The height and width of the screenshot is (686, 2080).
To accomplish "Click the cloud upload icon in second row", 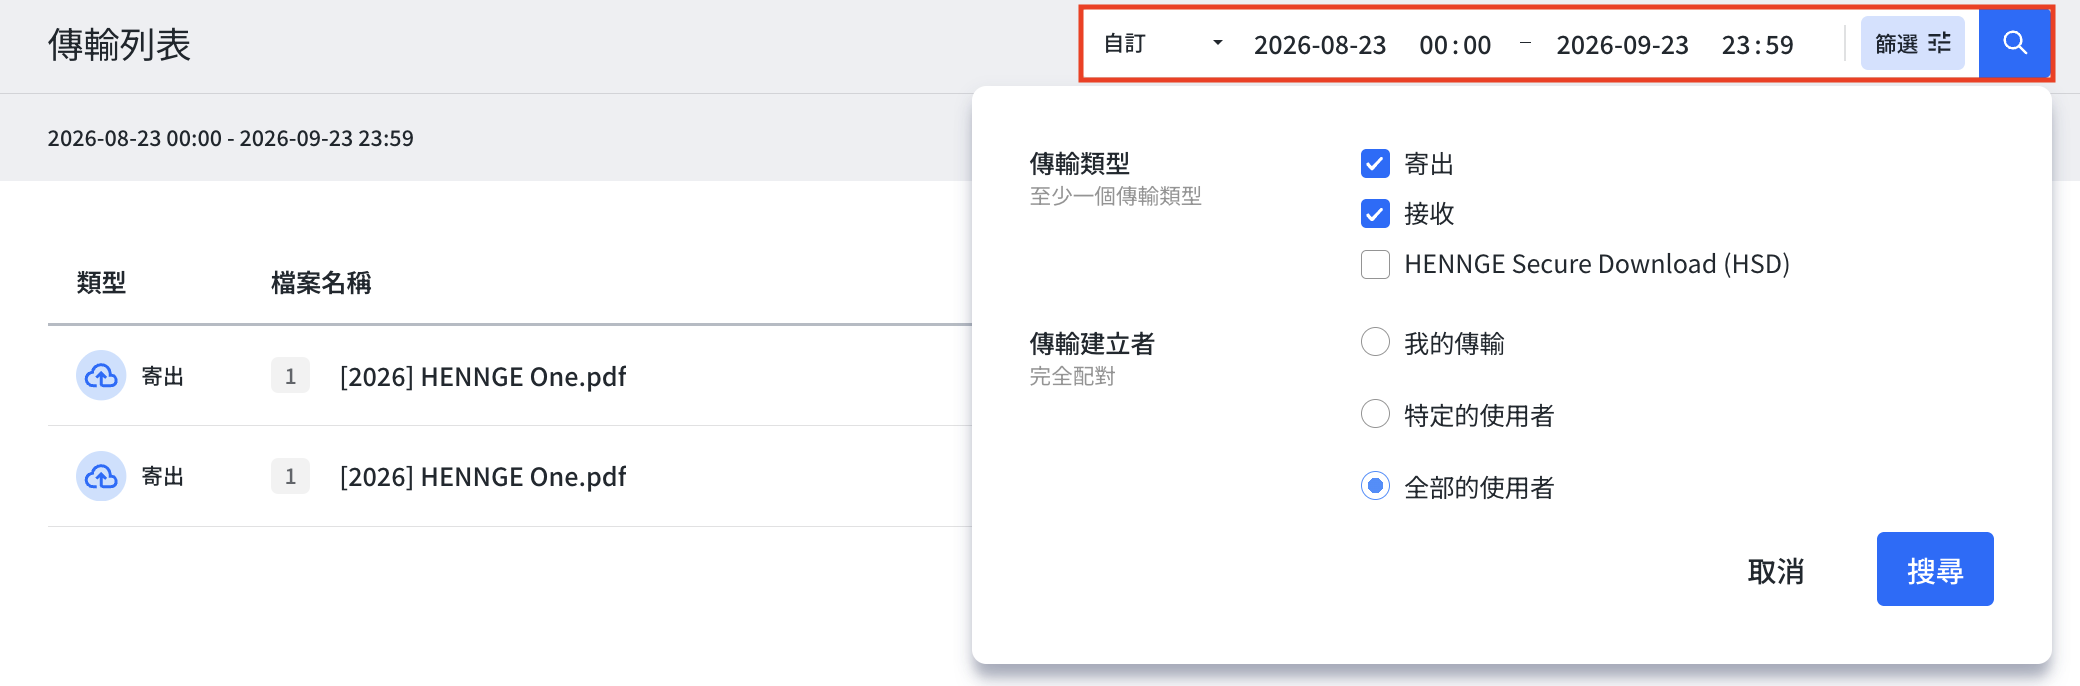I will pyautogui.click(x=101, y=476).
